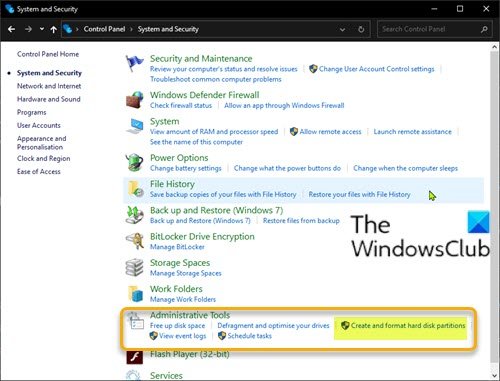Screen dimensions: 500x381
Task: Click Review your computer's status link
Action: click(224, 69)
